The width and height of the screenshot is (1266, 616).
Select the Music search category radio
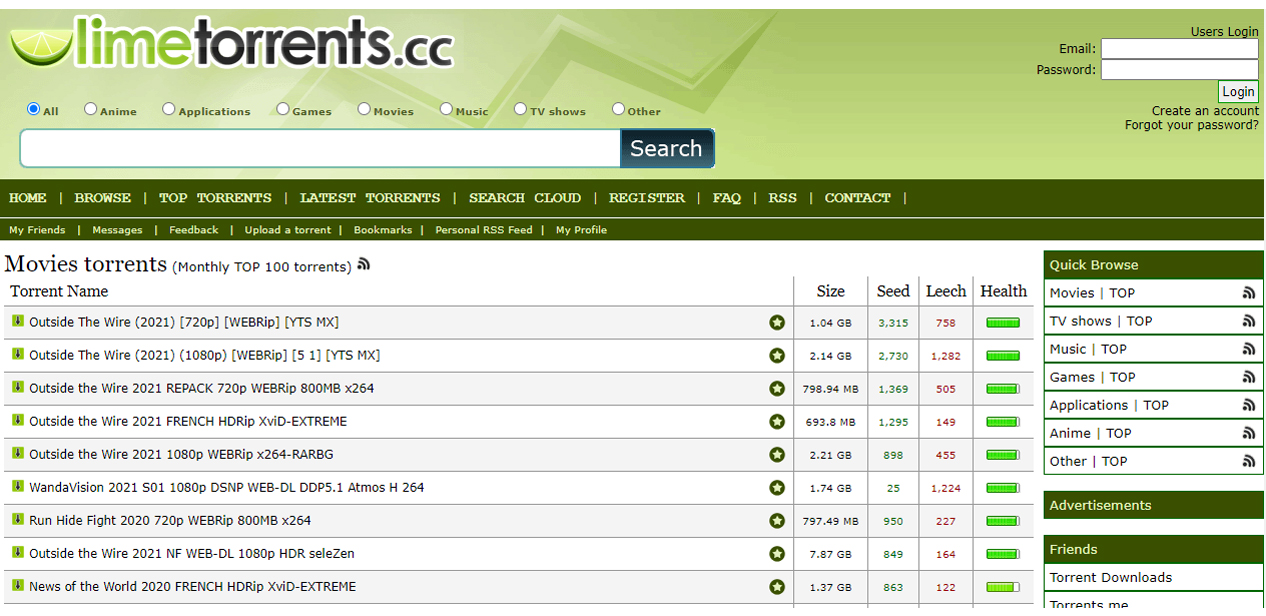point(446,109)
